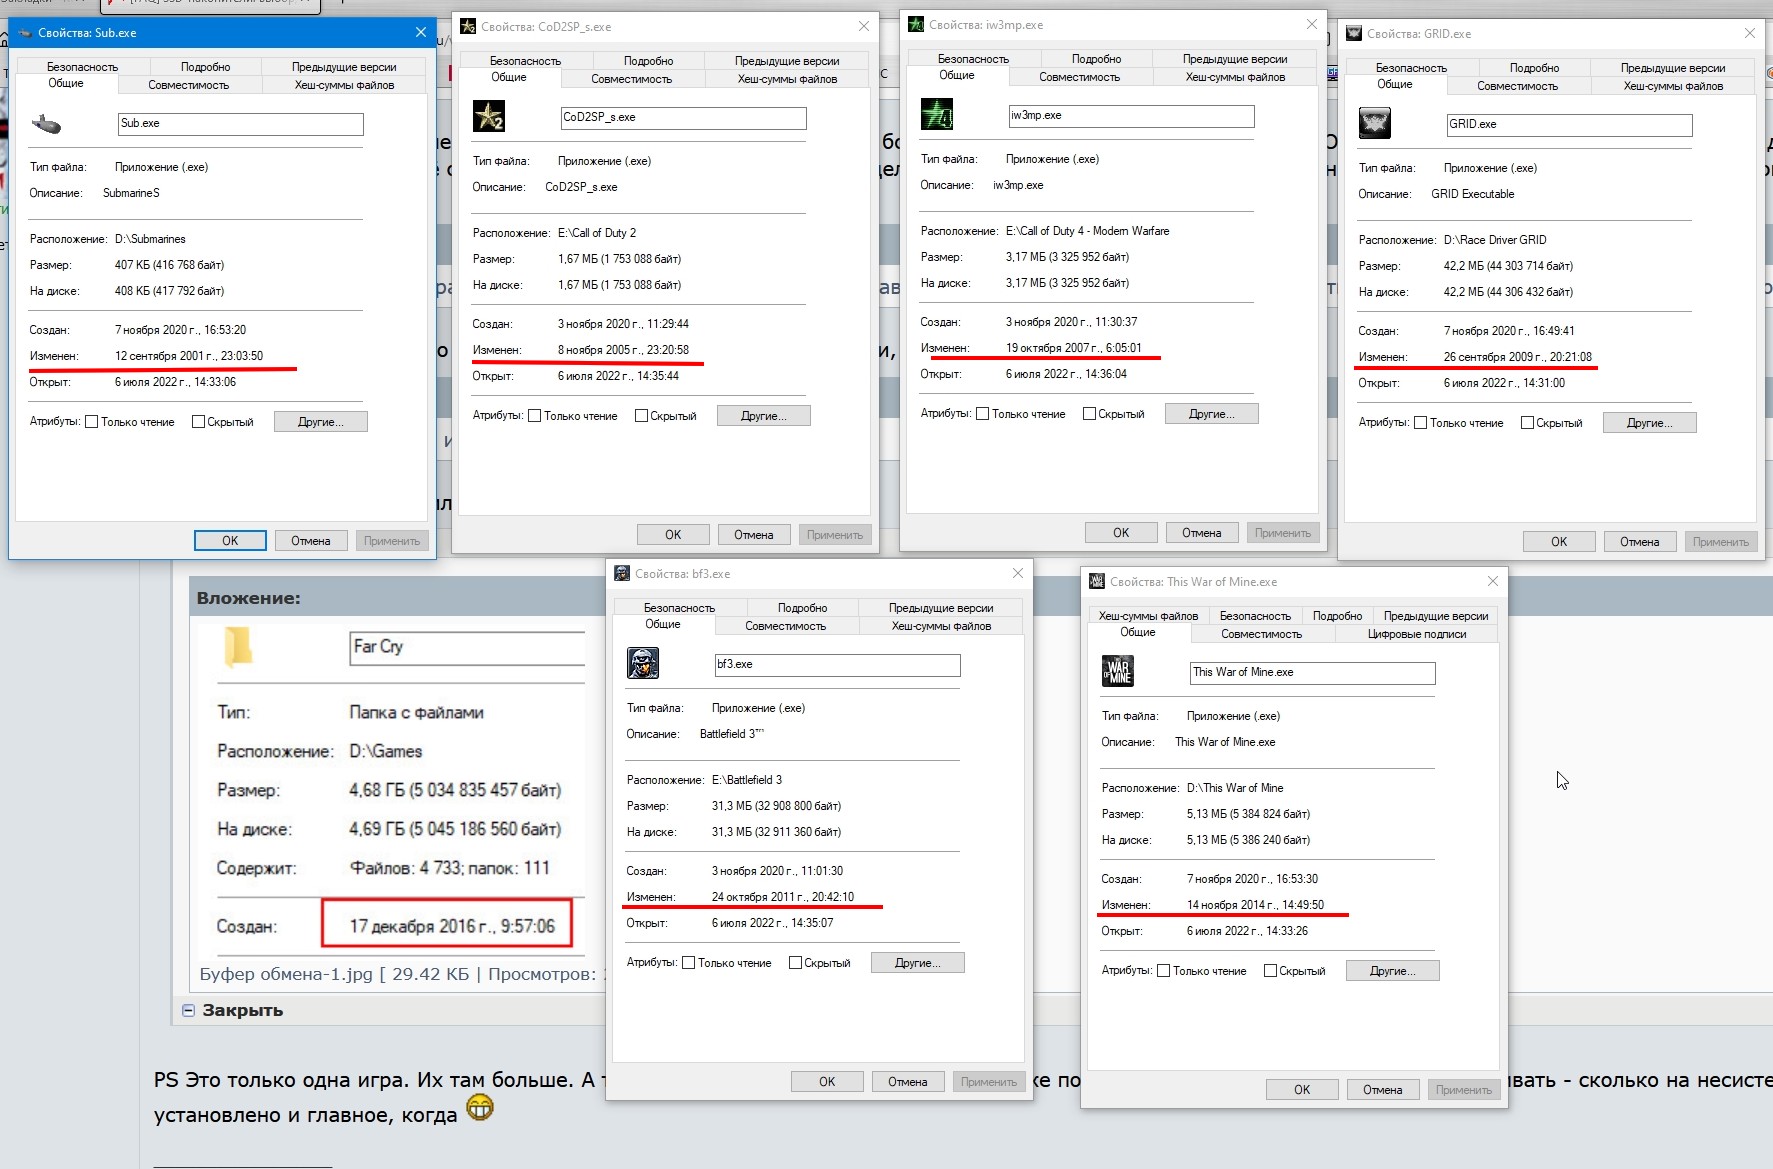Click the path E:\Call of Duty 4 - Modern Warfare
The height and width of the screenshot is (1169, 1773).
point(1087,231)
